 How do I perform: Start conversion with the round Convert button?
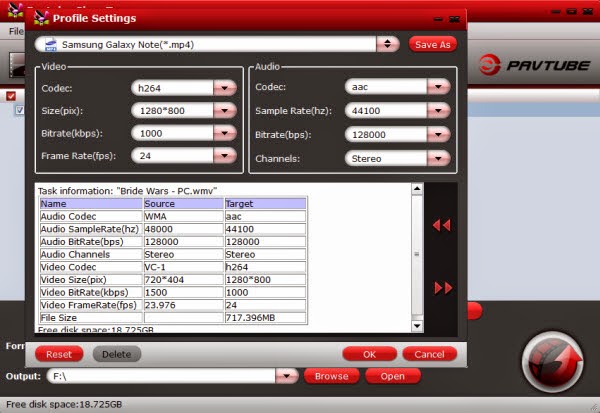pos(553,362)
